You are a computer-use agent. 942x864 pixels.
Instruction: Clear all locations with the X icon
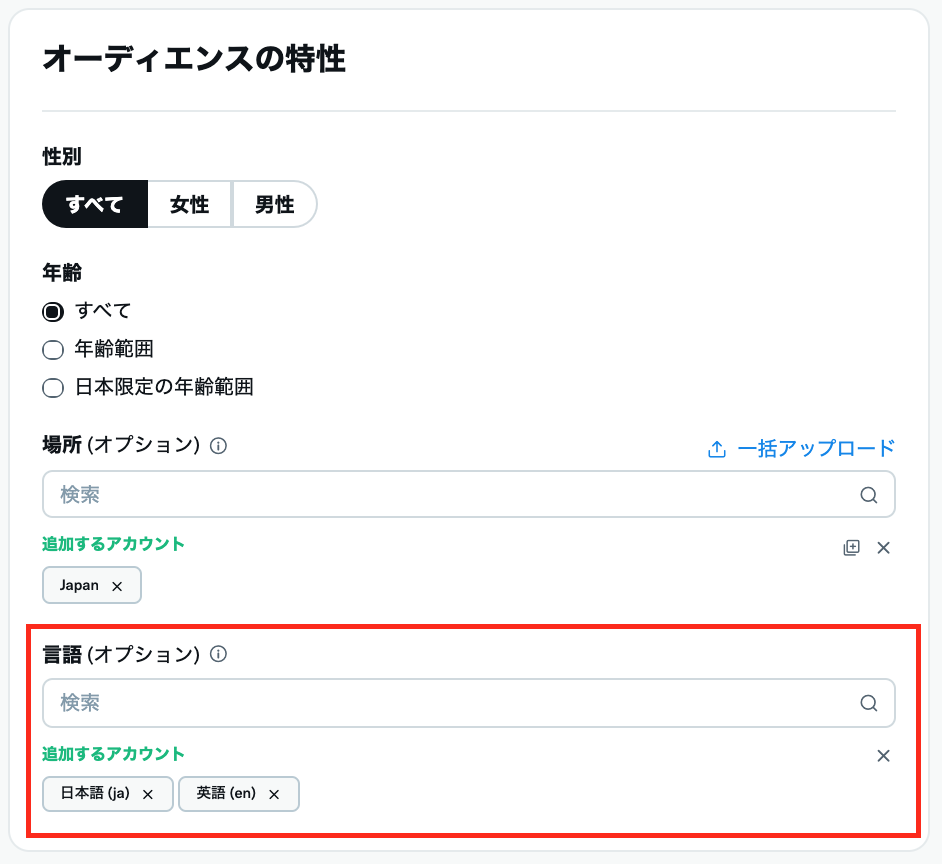click(x=883, y=547)
